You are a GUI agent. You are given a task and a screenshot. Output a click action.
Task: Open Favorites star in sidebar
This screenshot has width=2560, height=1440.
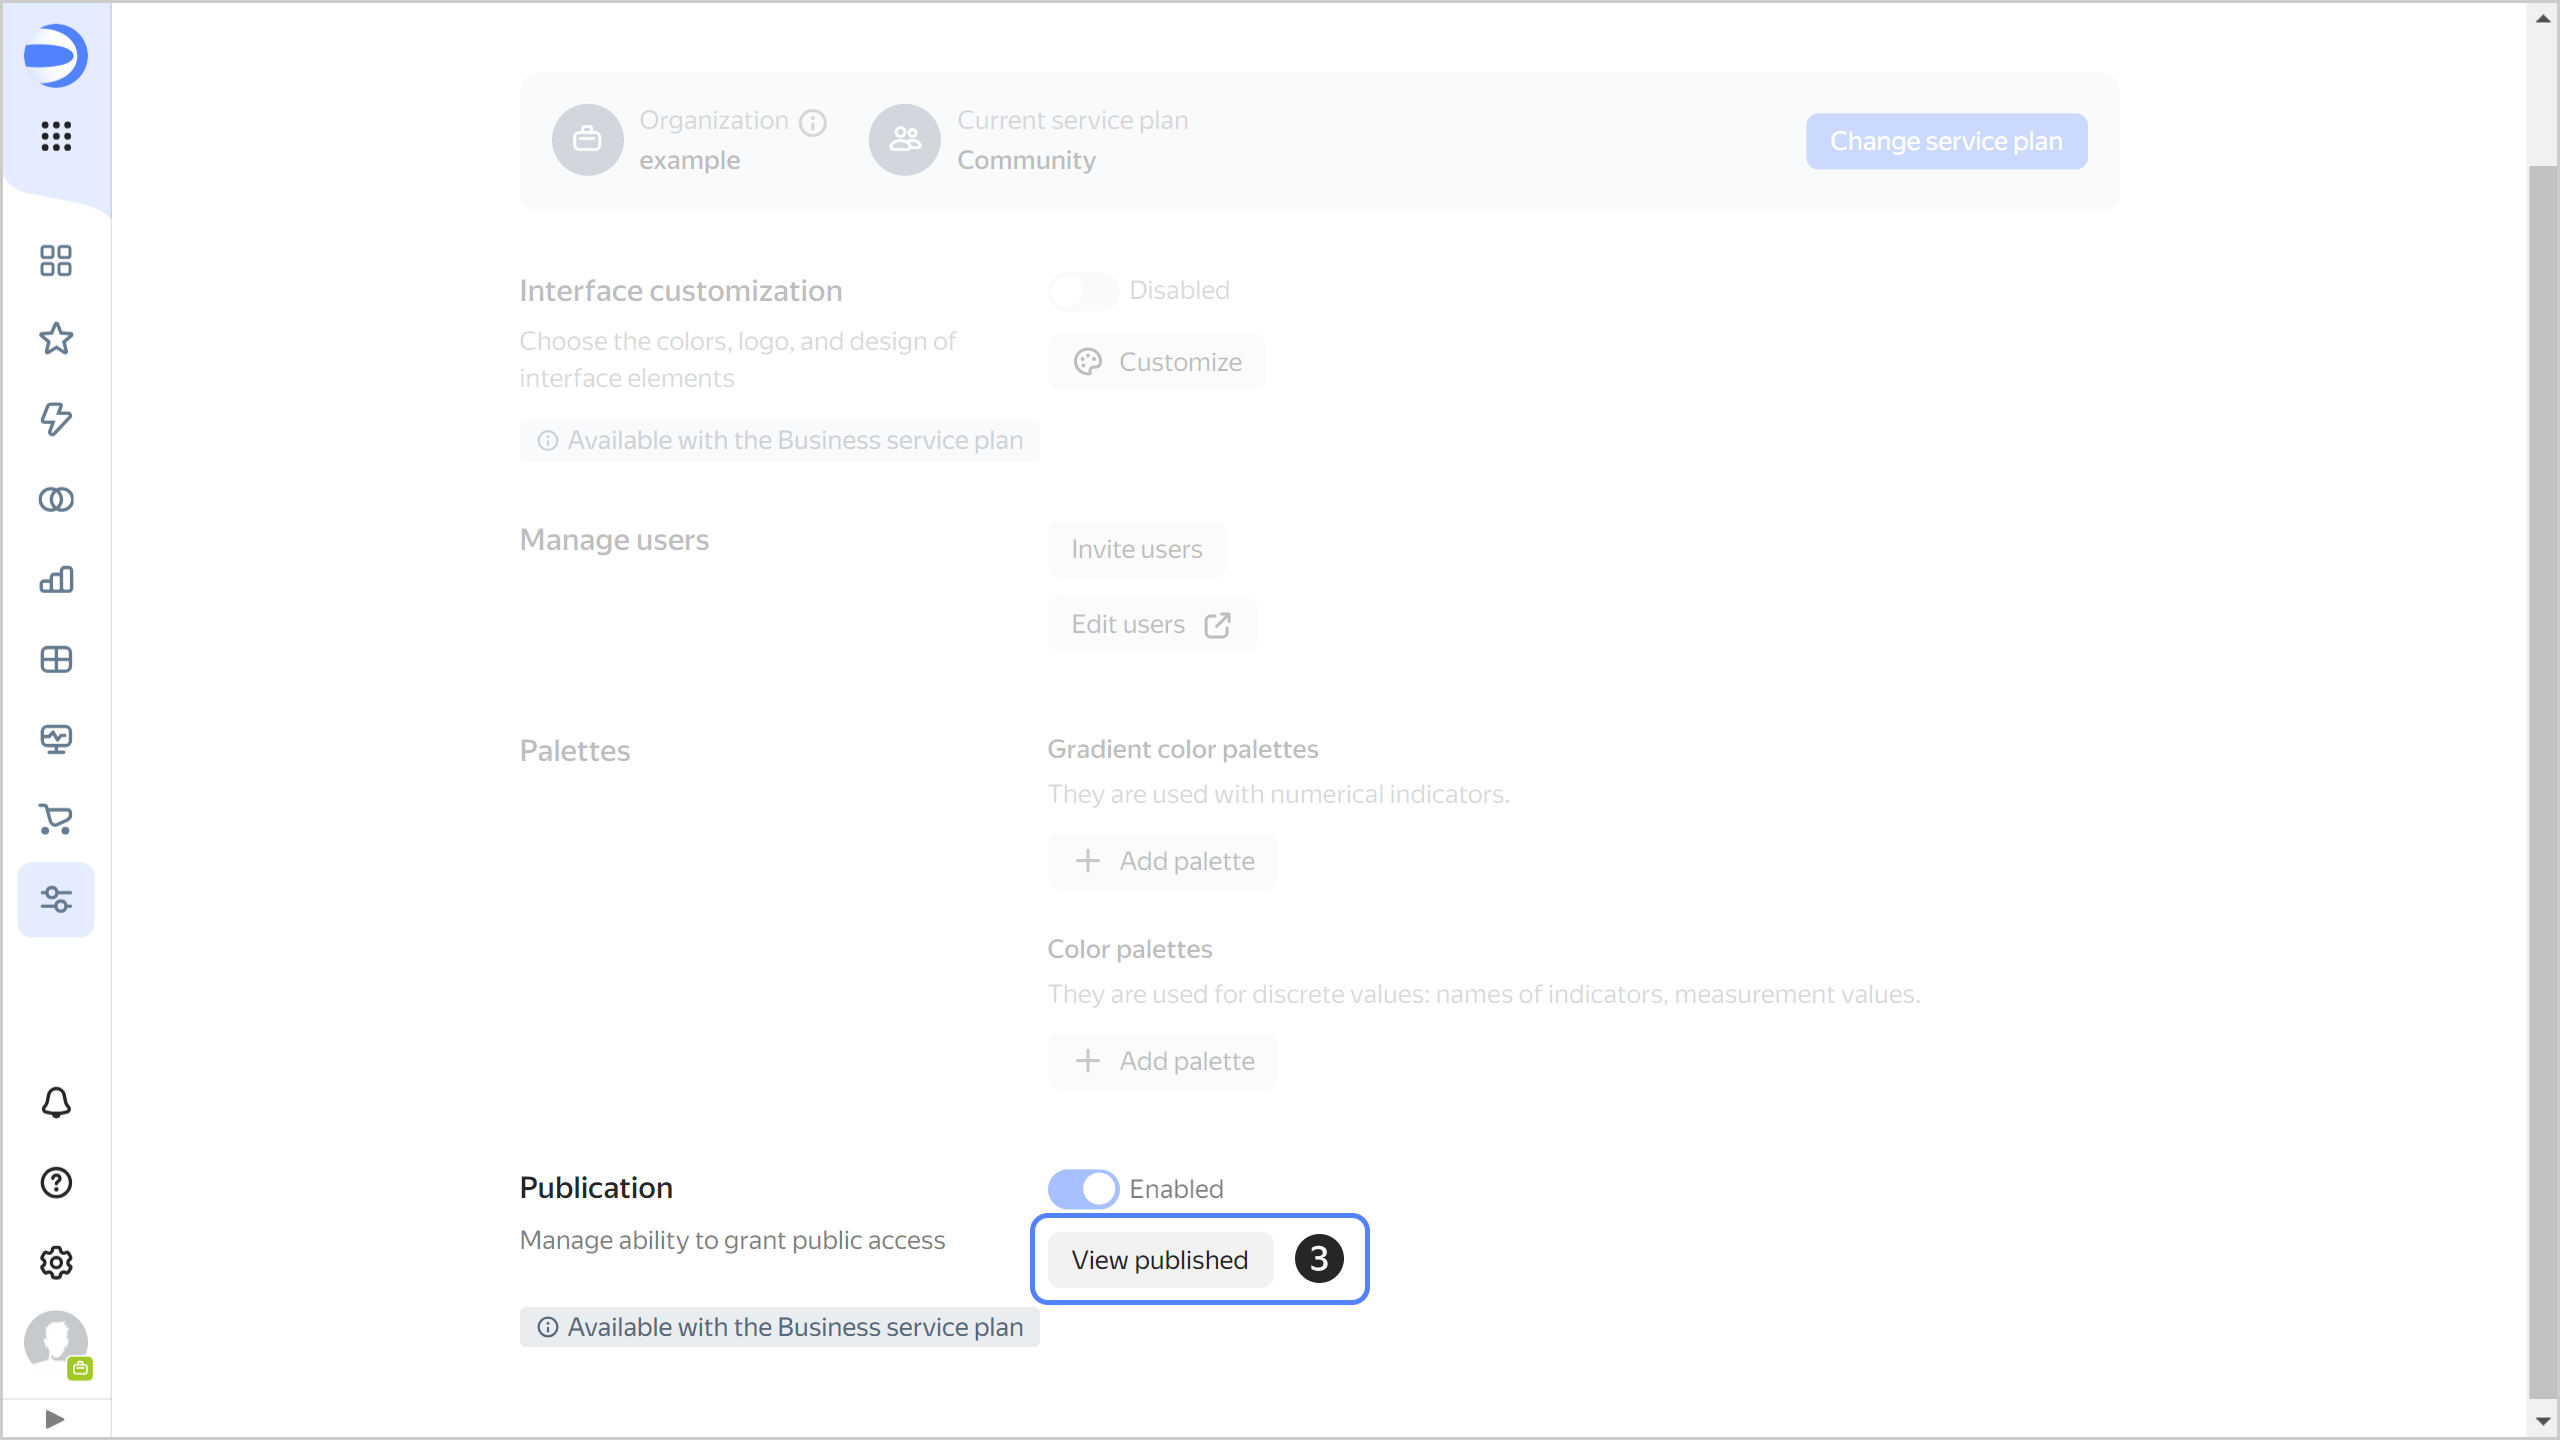tap(56, 339)
